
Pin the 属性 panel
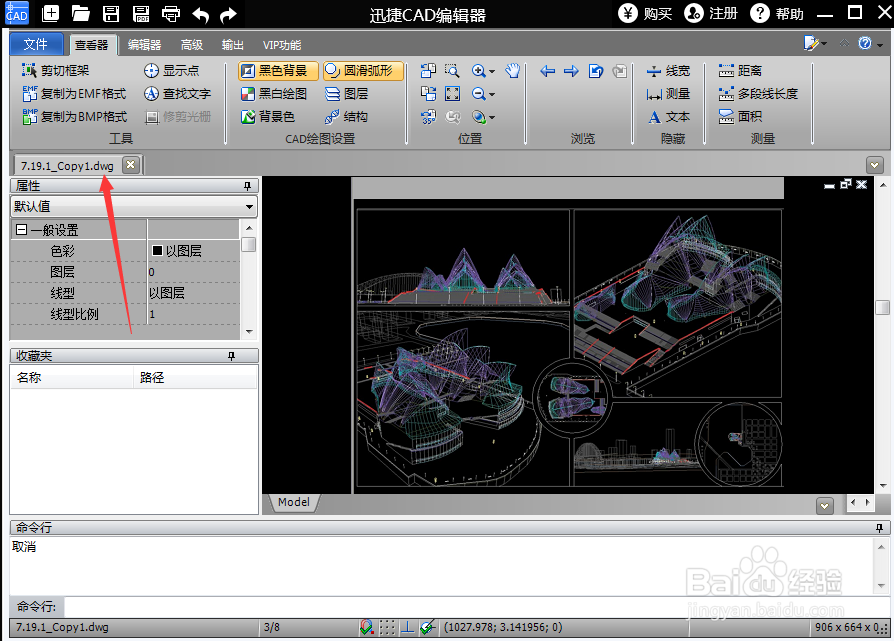click(247, 186)
